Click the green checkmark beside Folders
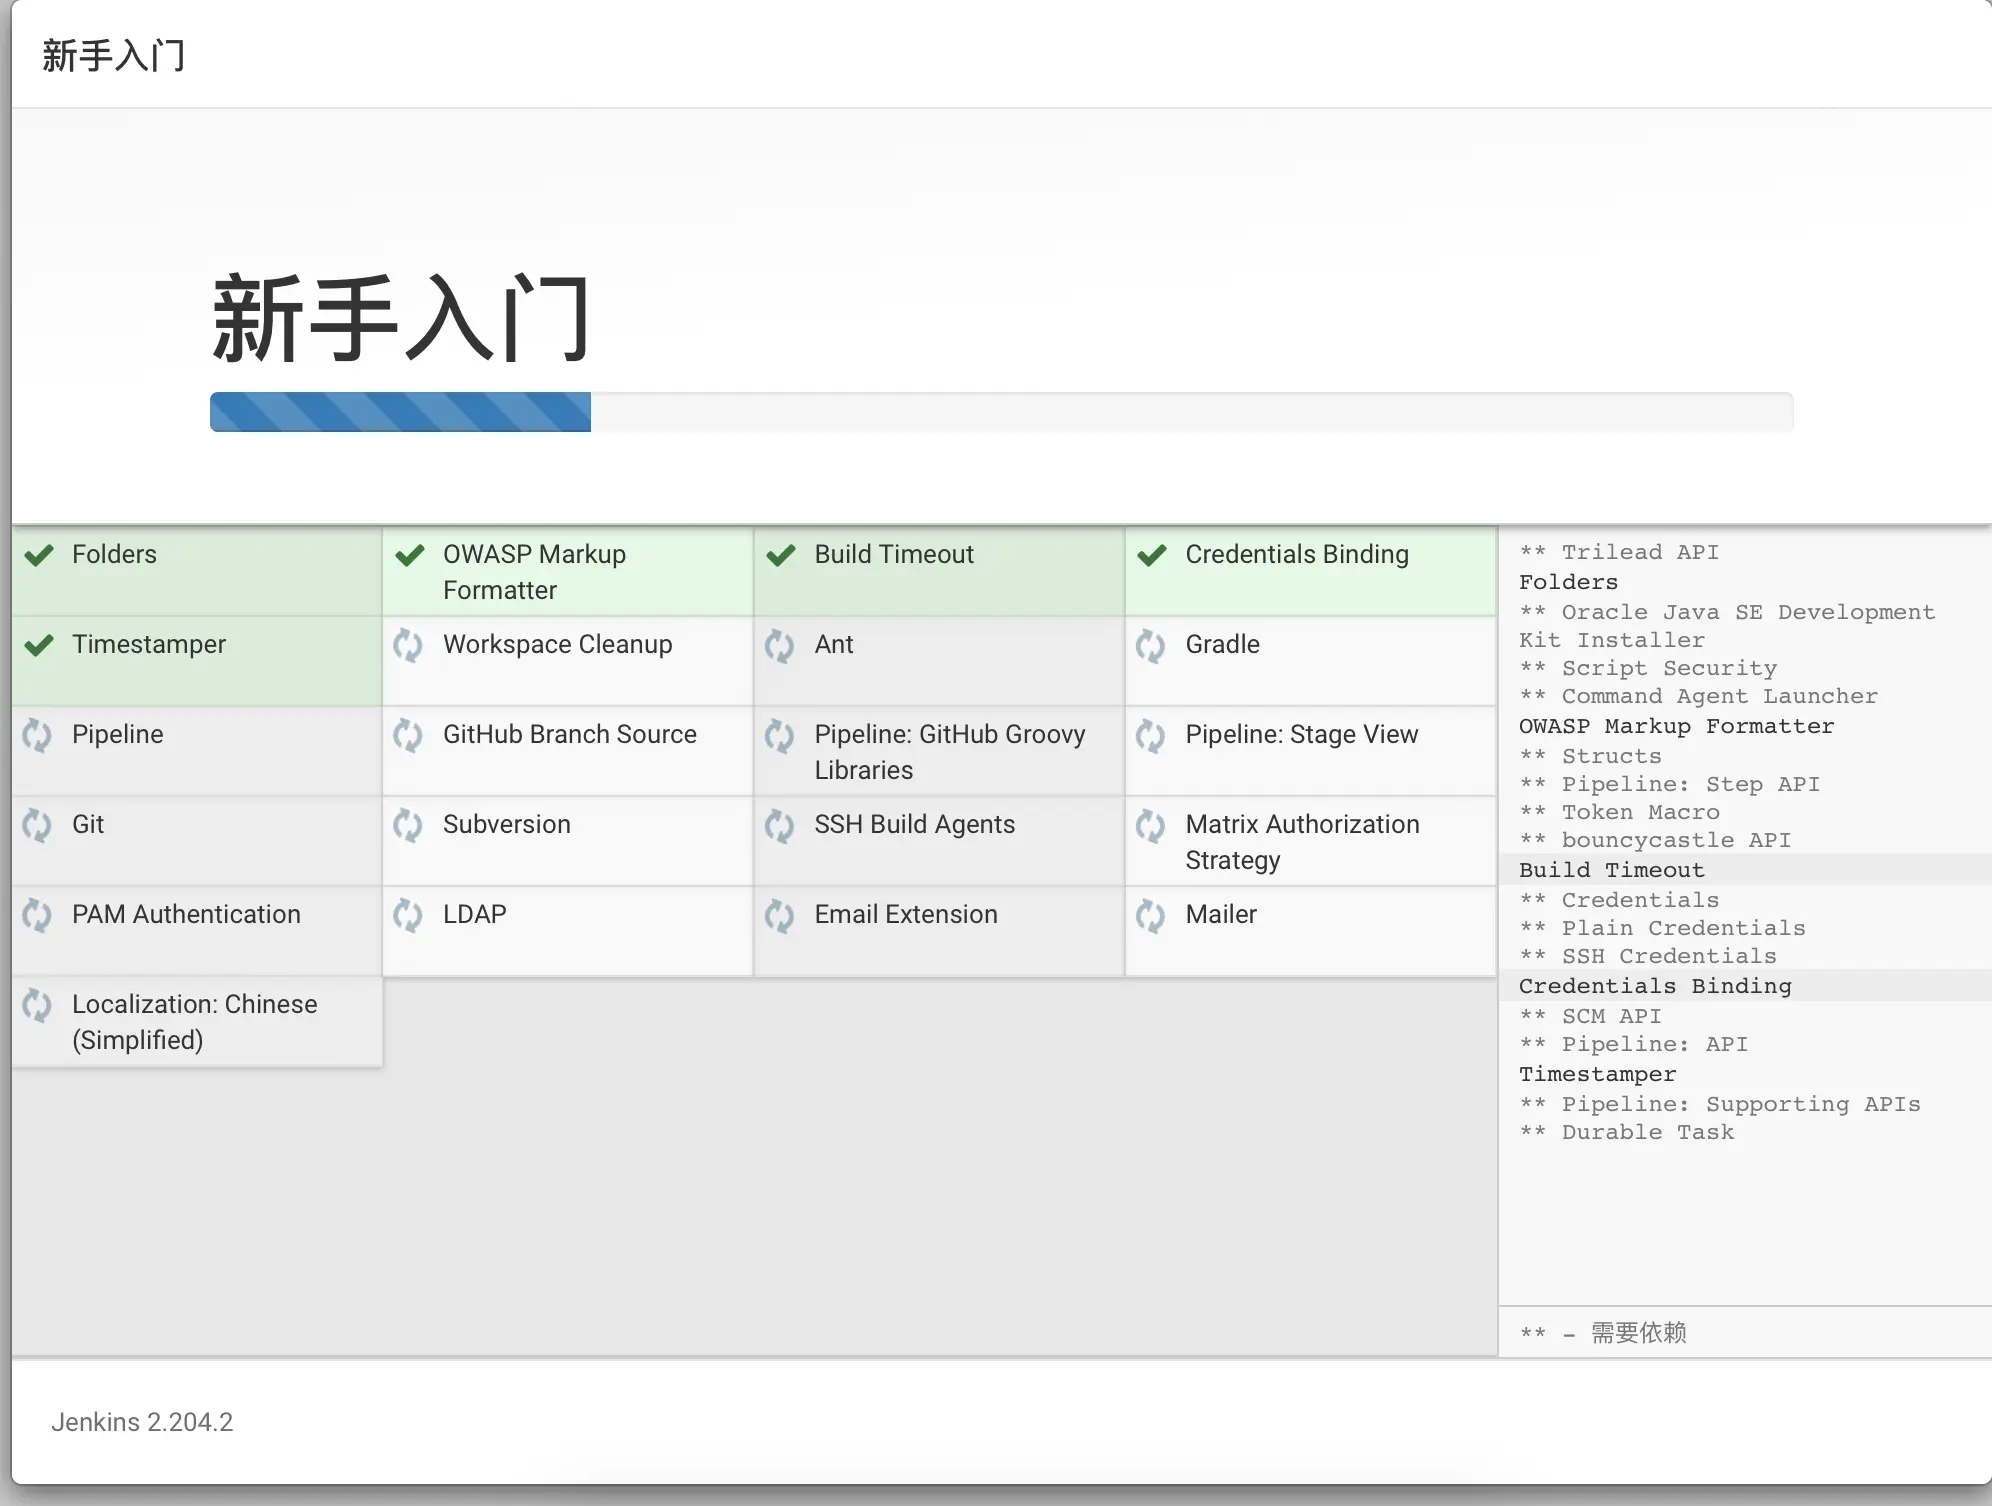This screenshot has width=1992, height=1506. 39,556
